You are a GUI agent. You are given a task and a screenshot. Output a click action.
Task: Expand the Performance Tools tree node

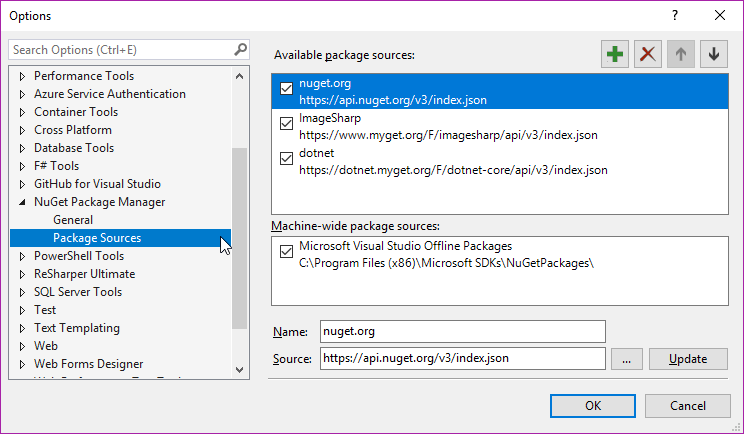(23, 76)
